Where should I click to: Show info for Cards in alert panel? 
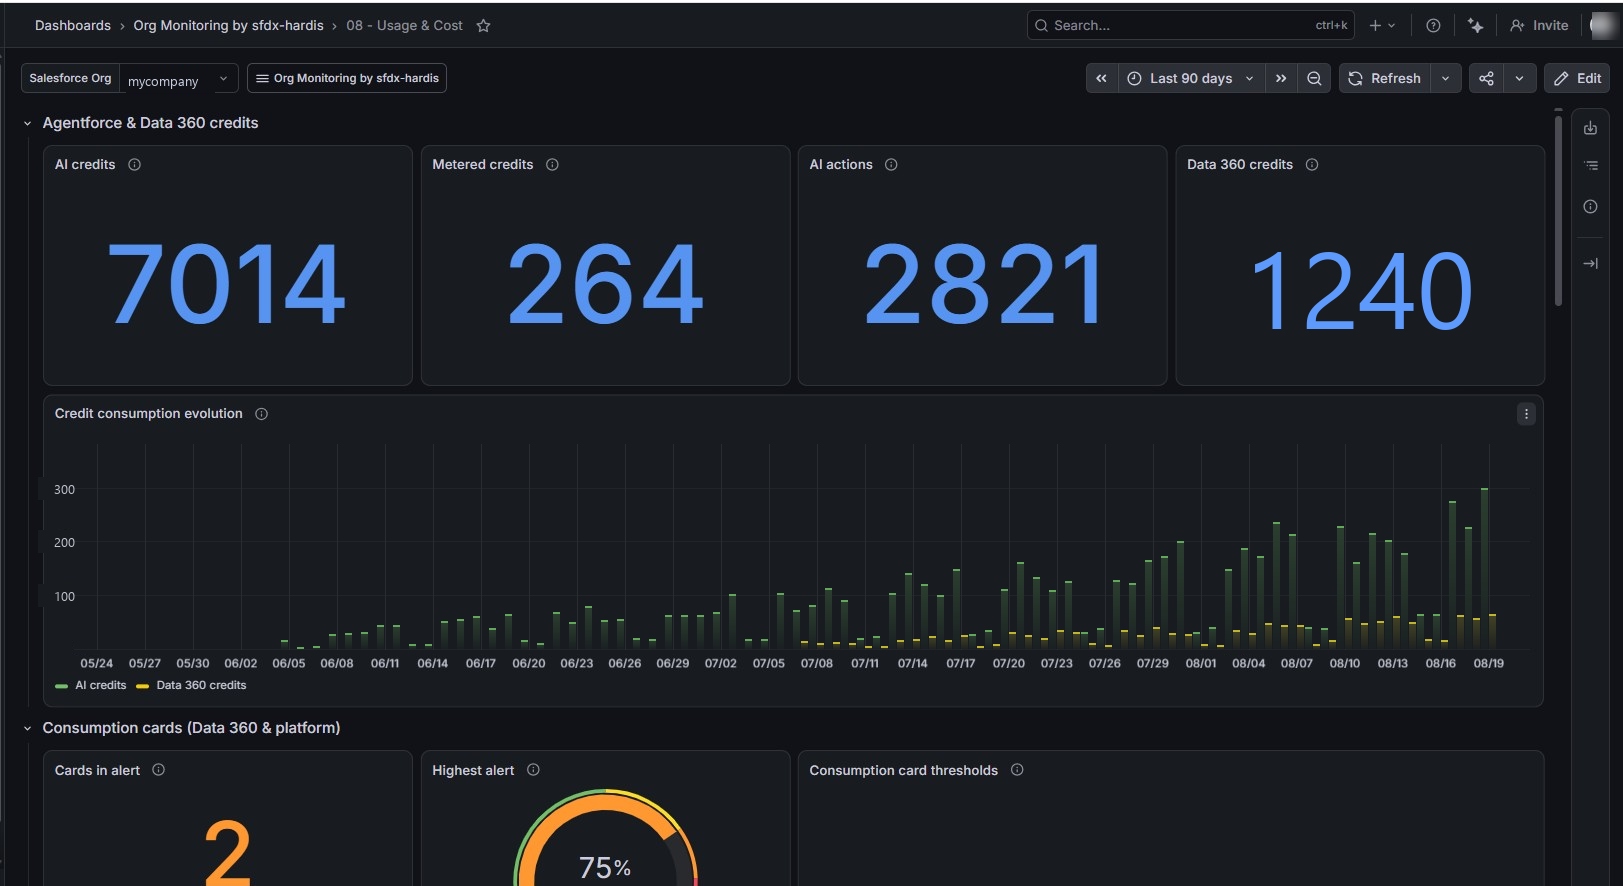(158, 770)
